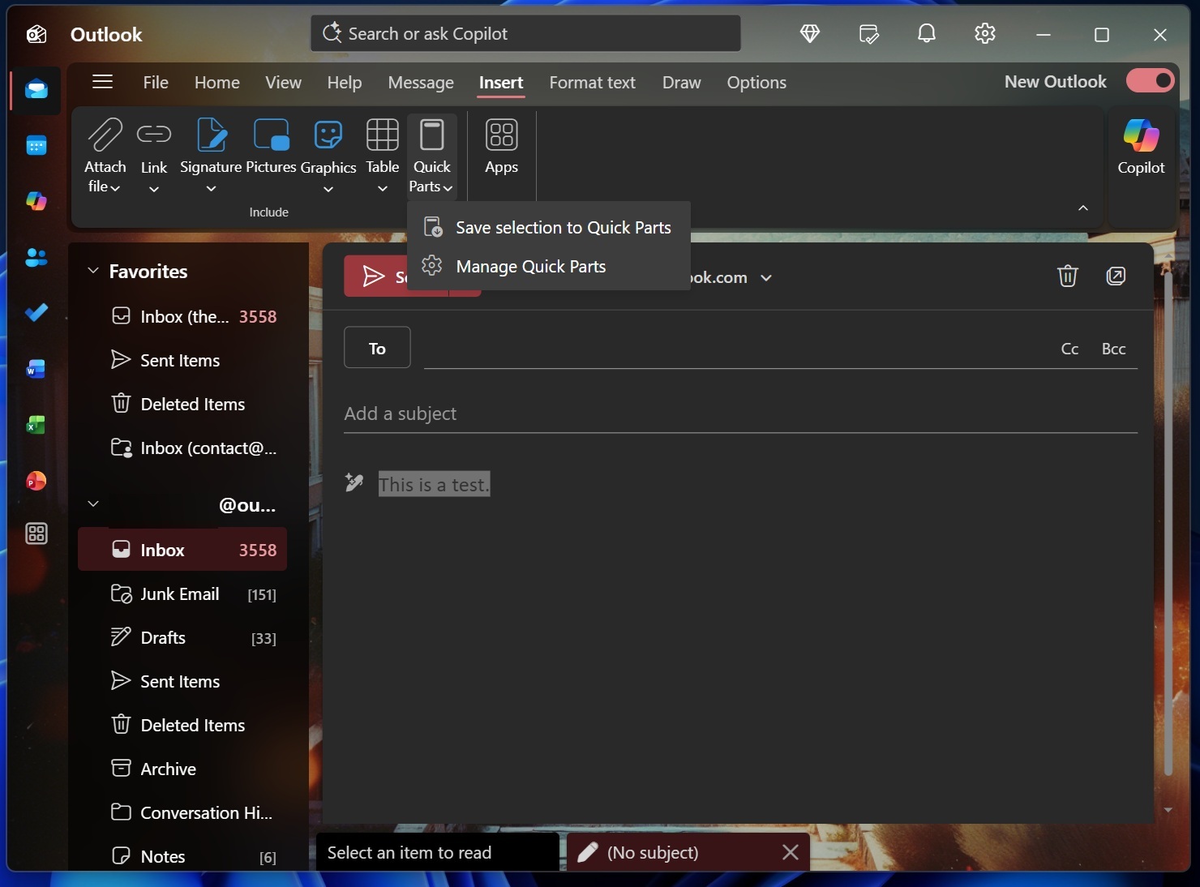Open the File tab

tap(155, 82)
